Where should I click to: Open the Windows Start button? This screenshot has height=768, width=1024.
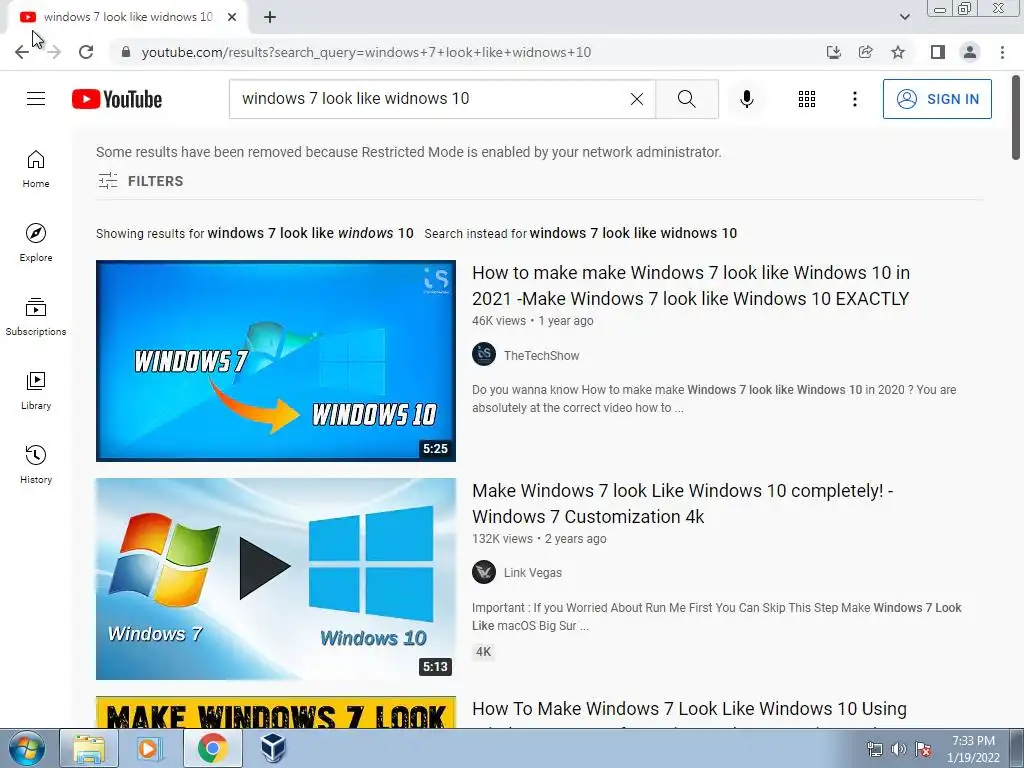[x=27, y=748]
